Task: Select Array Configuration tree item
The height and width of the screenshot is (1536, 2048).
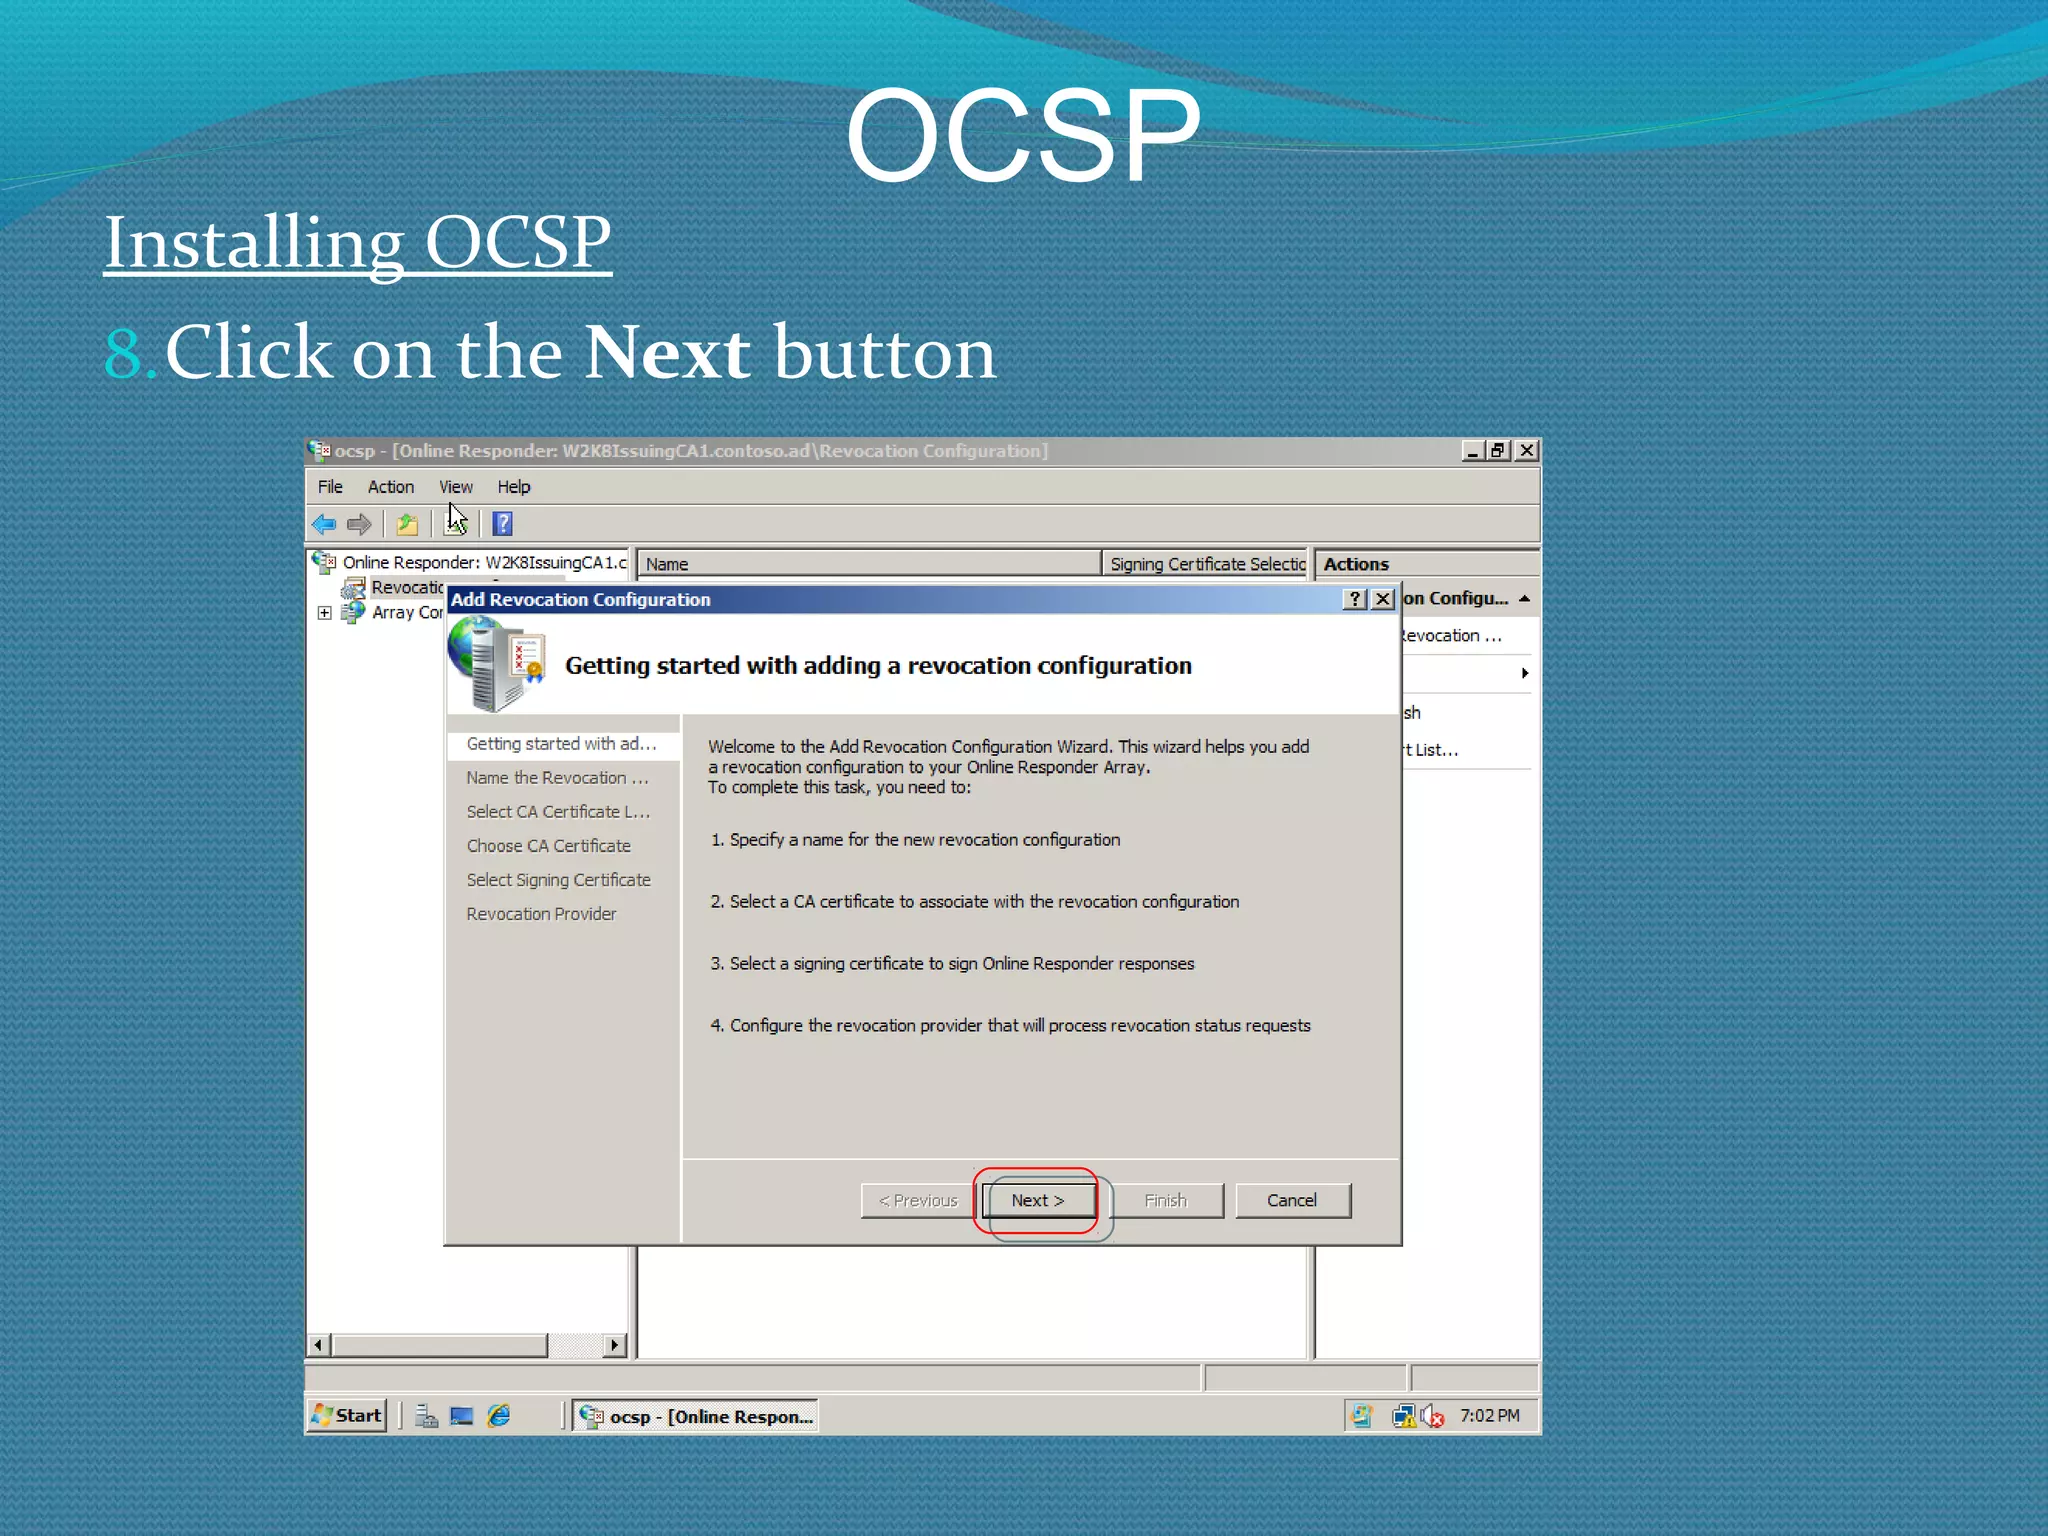Action: tap(407, 613)
